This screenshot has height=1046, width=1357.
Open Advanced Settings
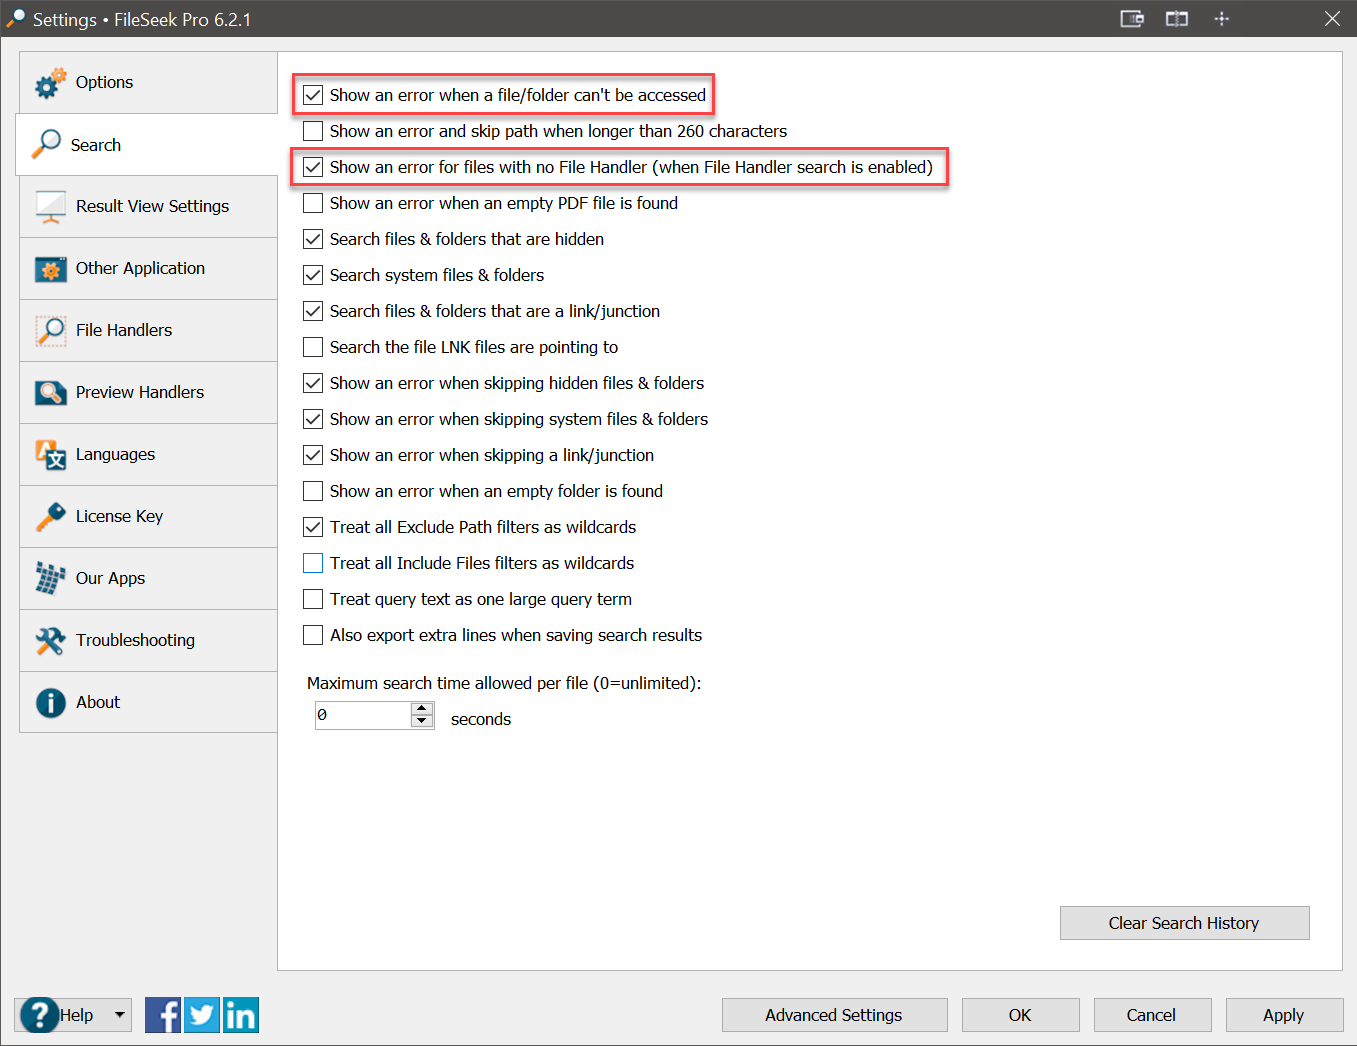834,1015
